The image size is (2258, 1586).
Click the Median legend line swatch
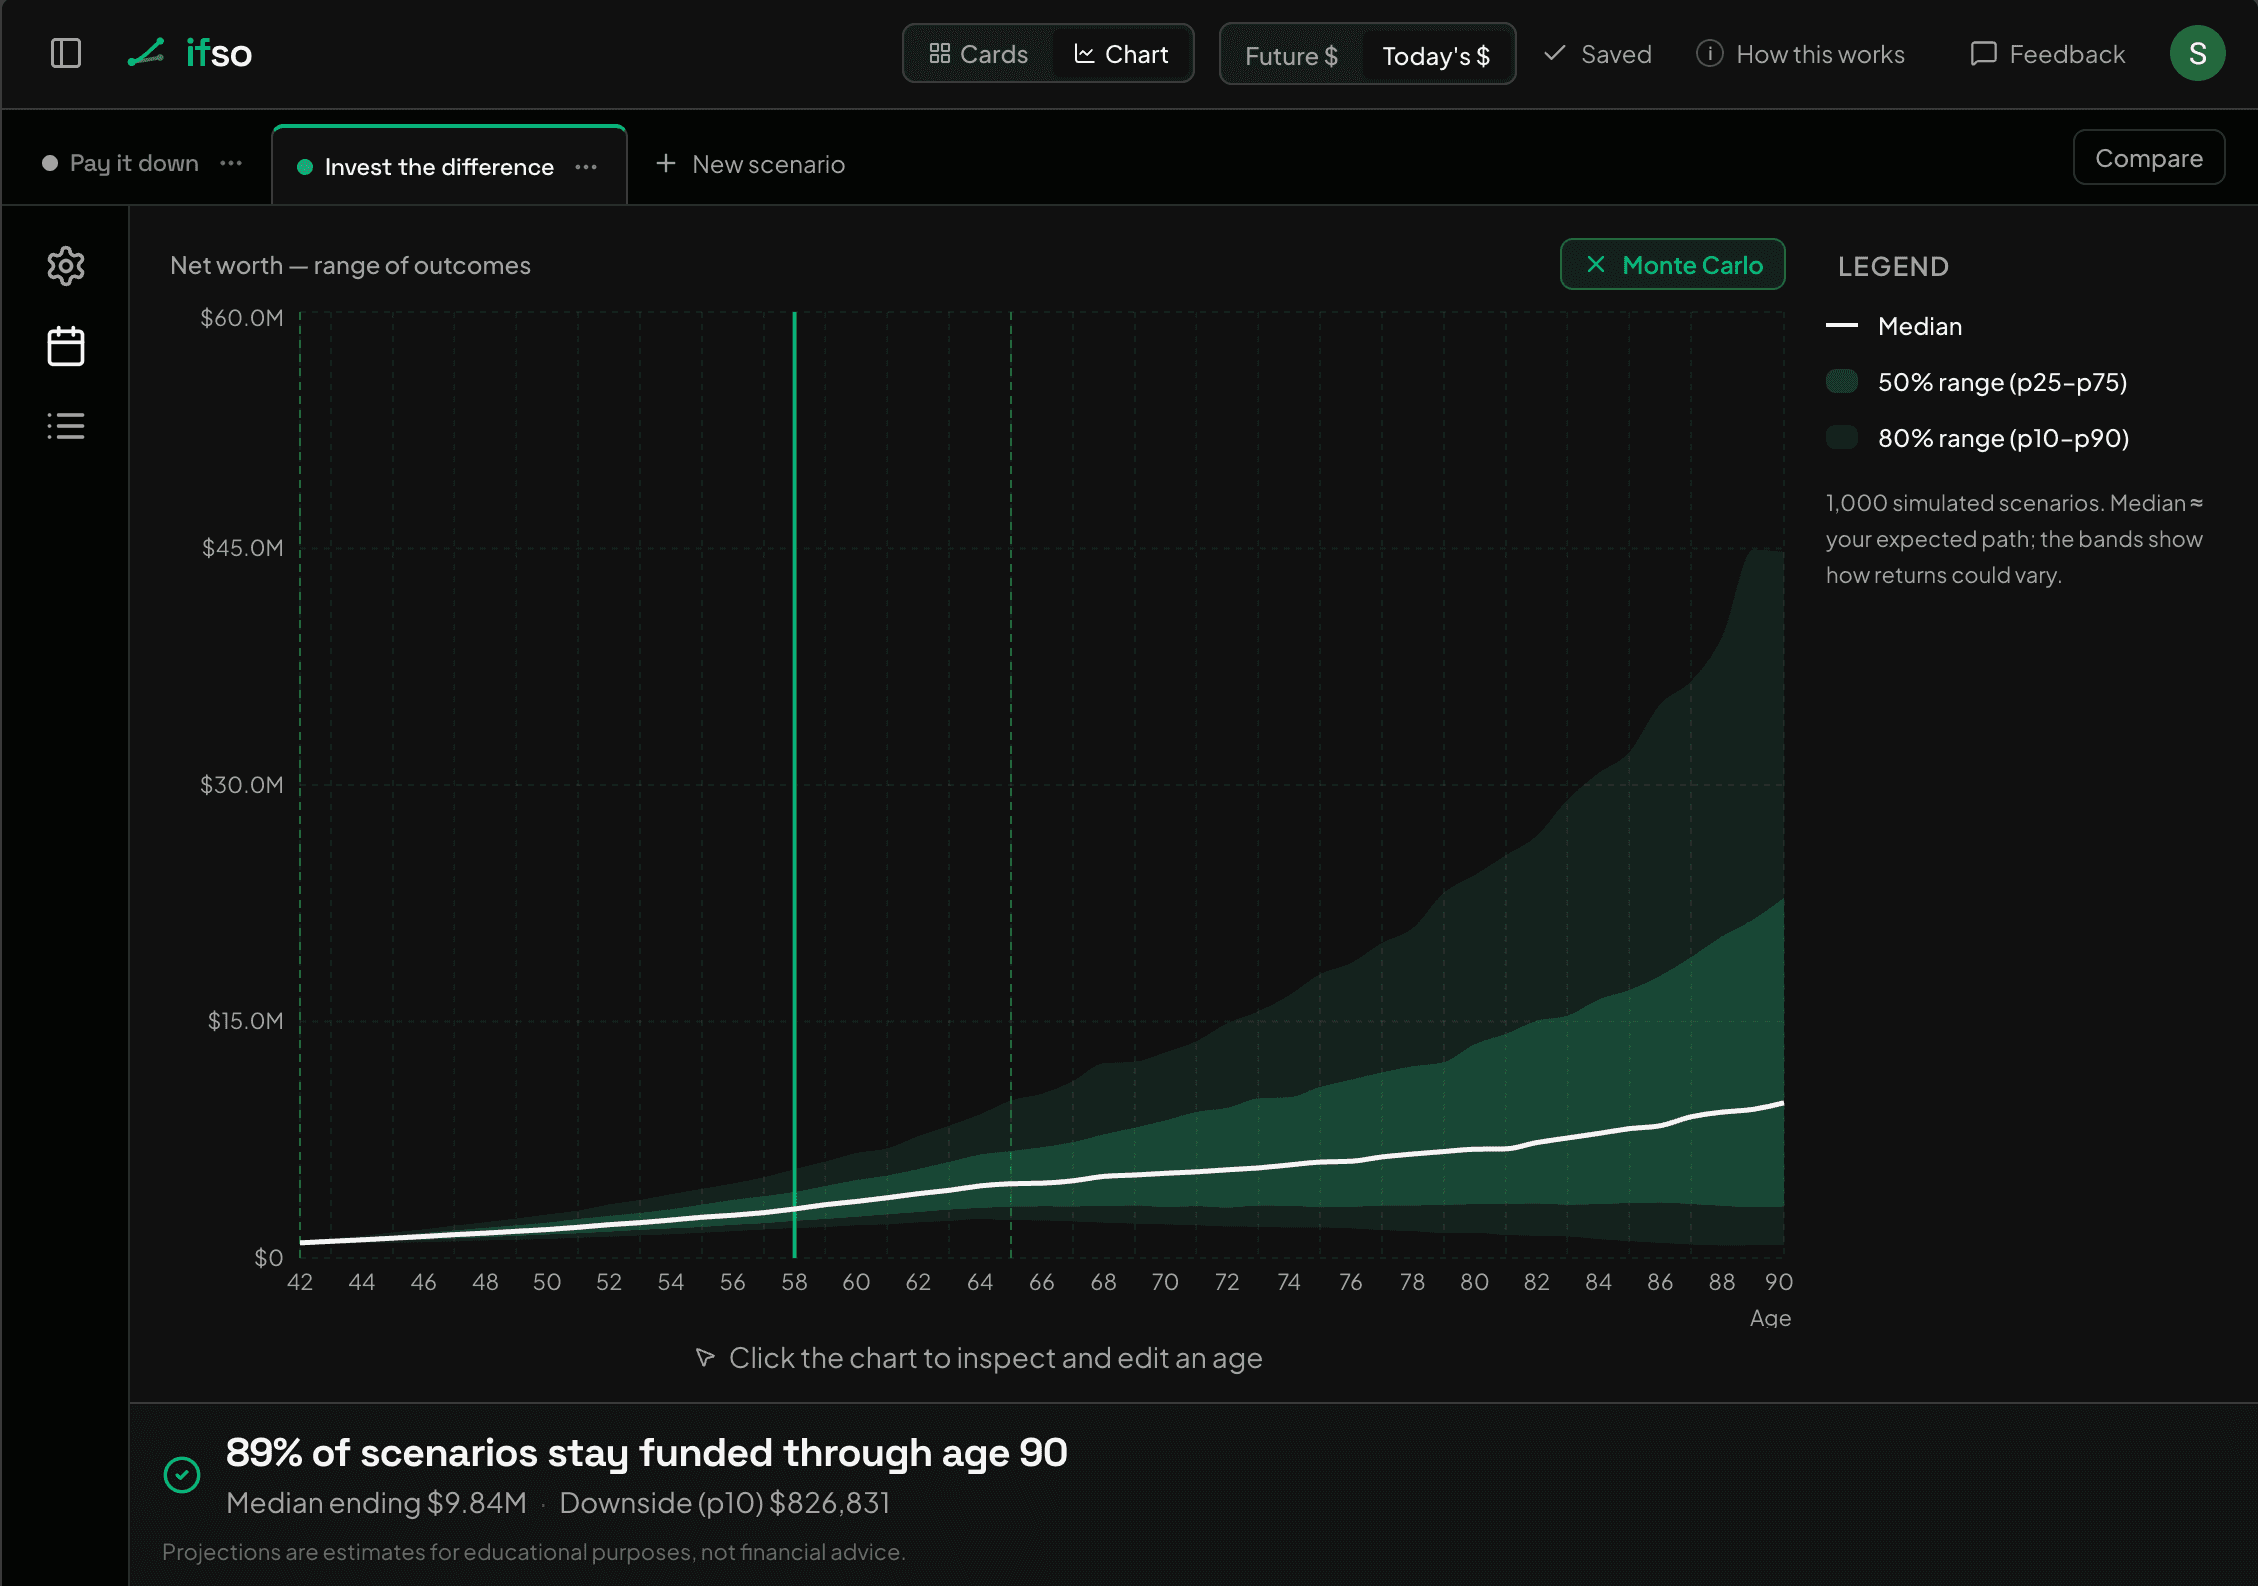[x=1841, y=326]
